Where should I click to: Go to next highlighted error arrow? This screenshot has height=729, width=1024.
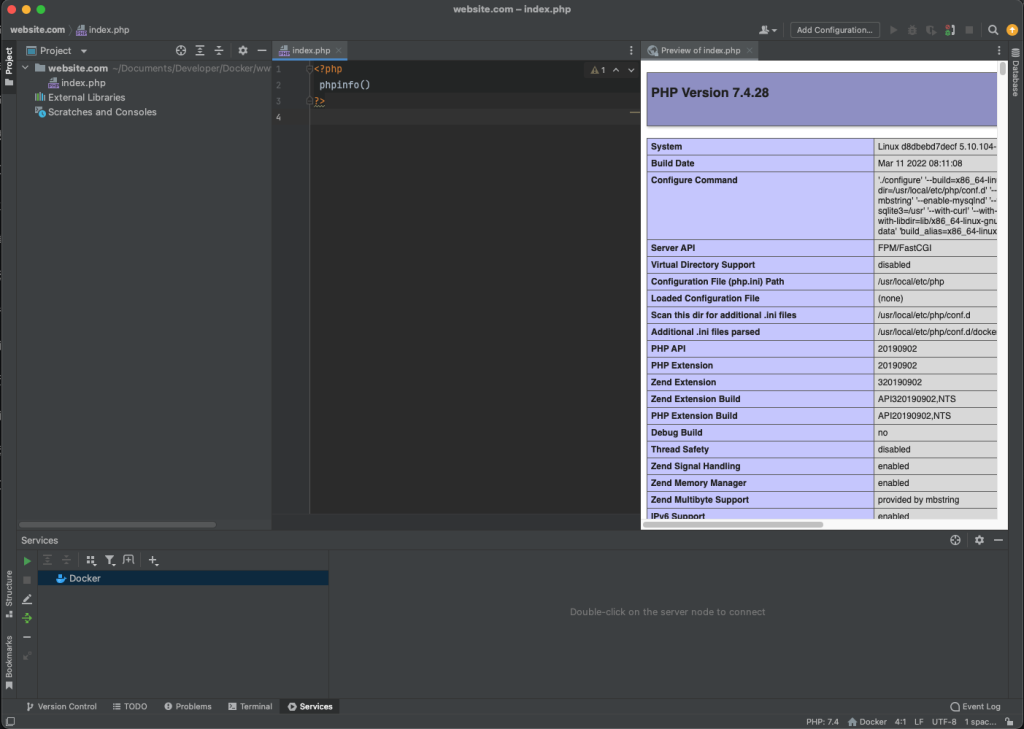click(x=631, y=70)
